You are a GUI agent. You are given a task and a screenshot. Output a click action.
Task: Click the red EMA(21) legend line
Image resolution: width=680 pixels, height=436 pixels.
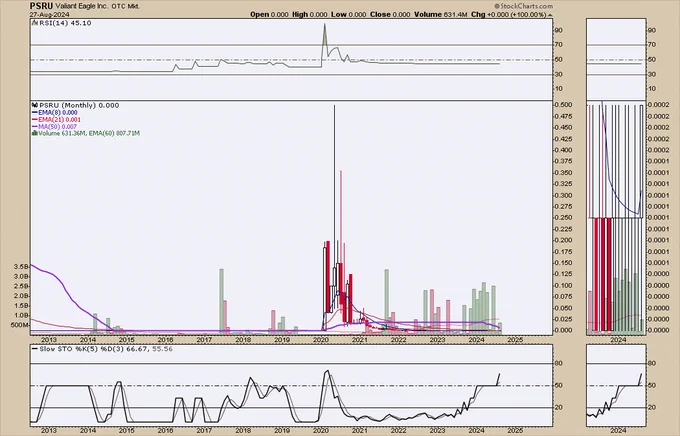tap(35, 119)
